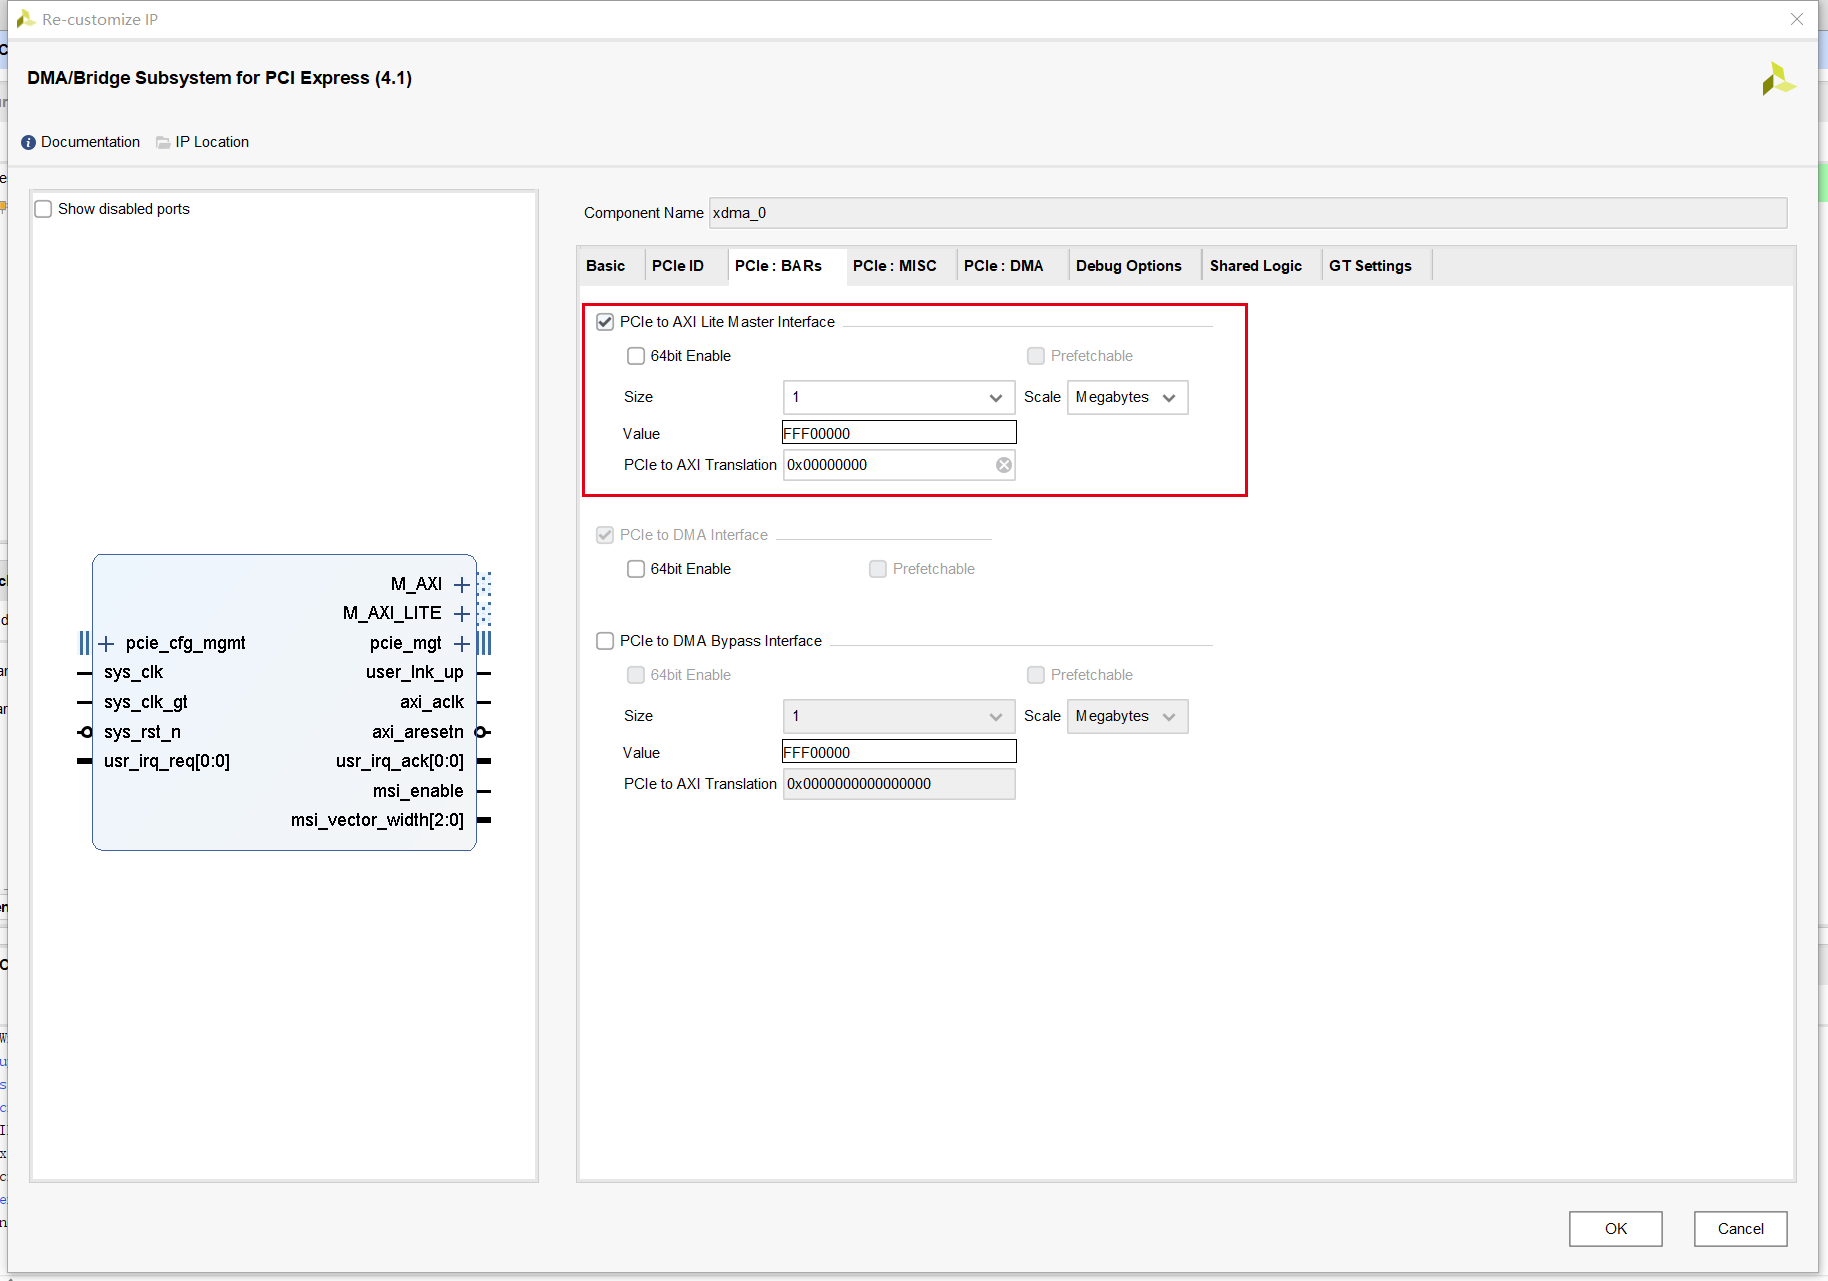This screenshot has width=1828, height=1281.
Task: Expand the pcie_mgt port plus icon
Action: coord(461,643)
